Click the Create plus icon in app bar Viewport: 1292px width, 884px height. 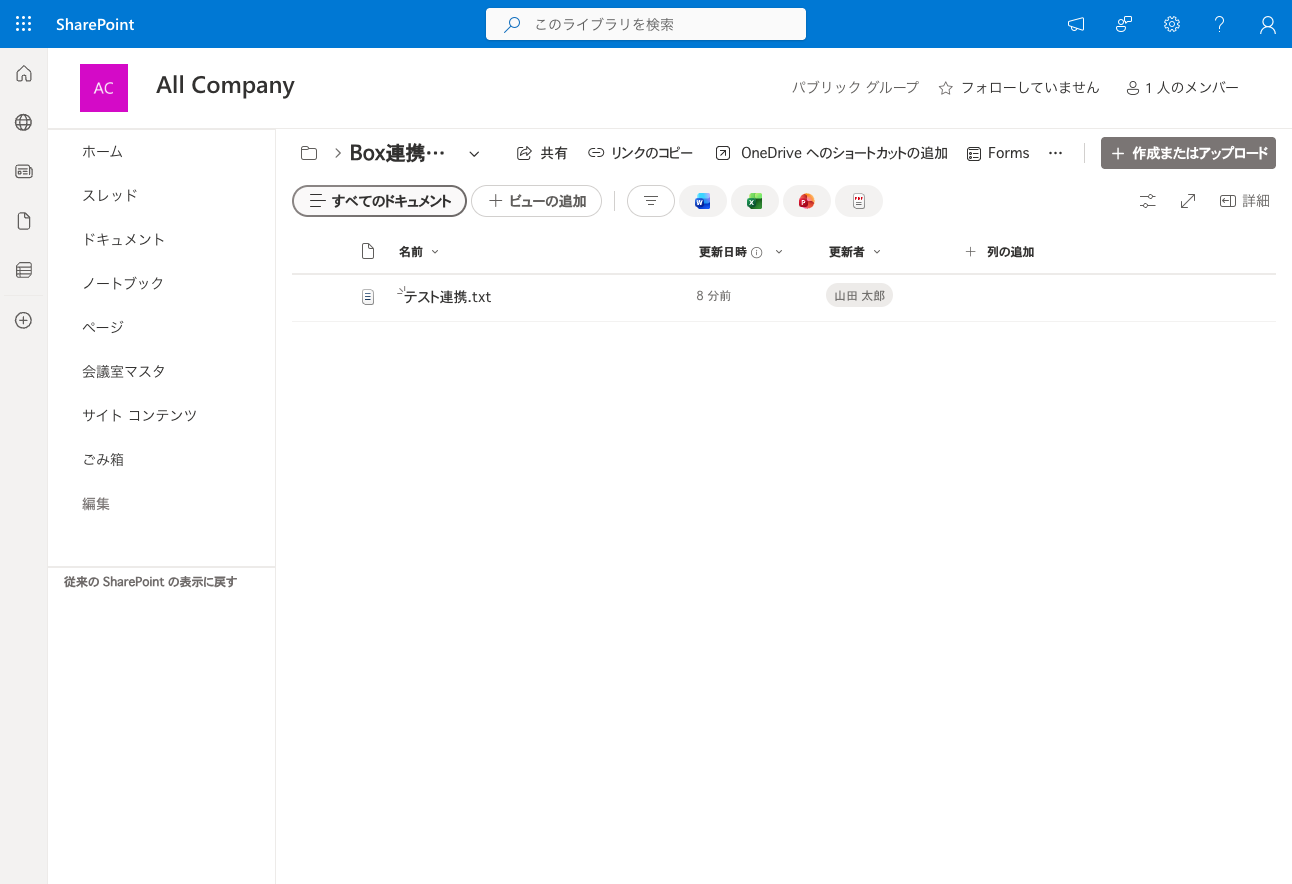click(24, 321)
